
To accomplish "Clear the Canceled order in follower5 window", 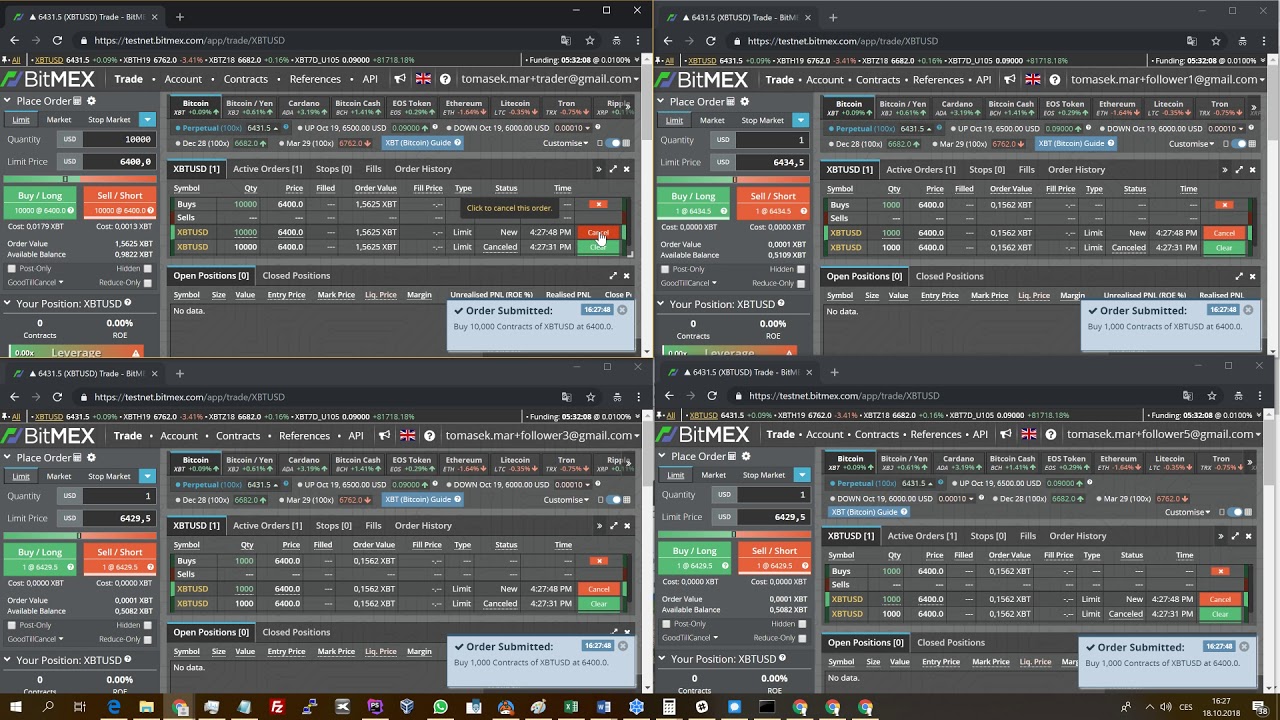I will (1220, 614).
